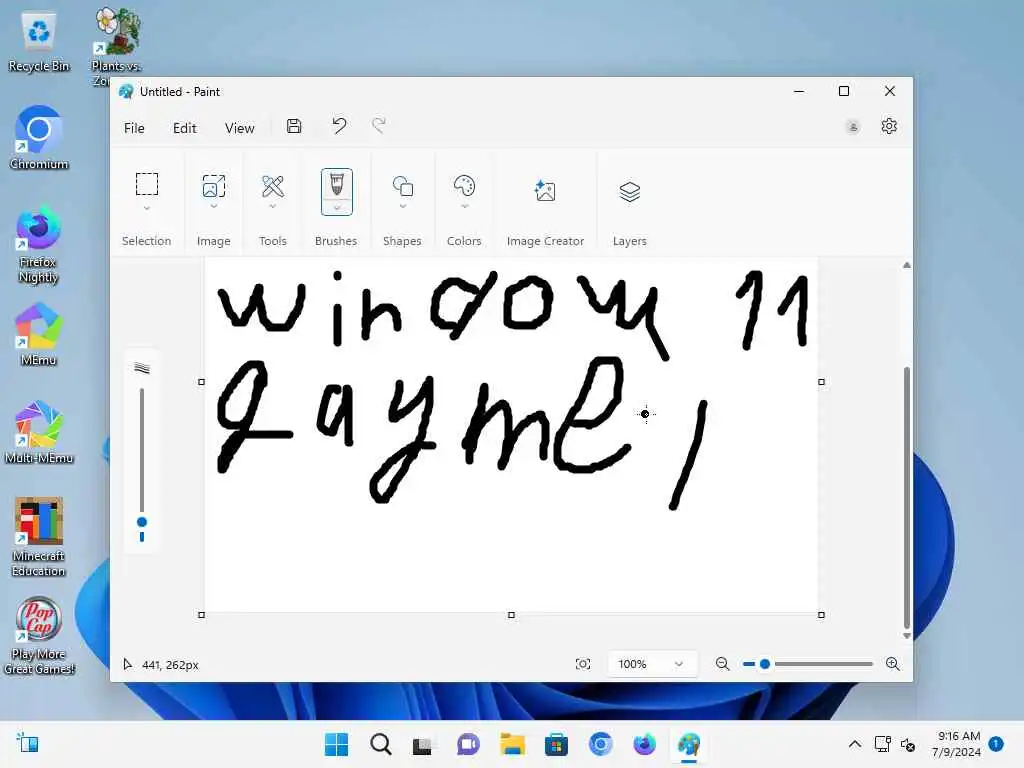Open Paint settings gear
Image resolution: width=1024 pixels, height=768 pixels.
[889, 126]
